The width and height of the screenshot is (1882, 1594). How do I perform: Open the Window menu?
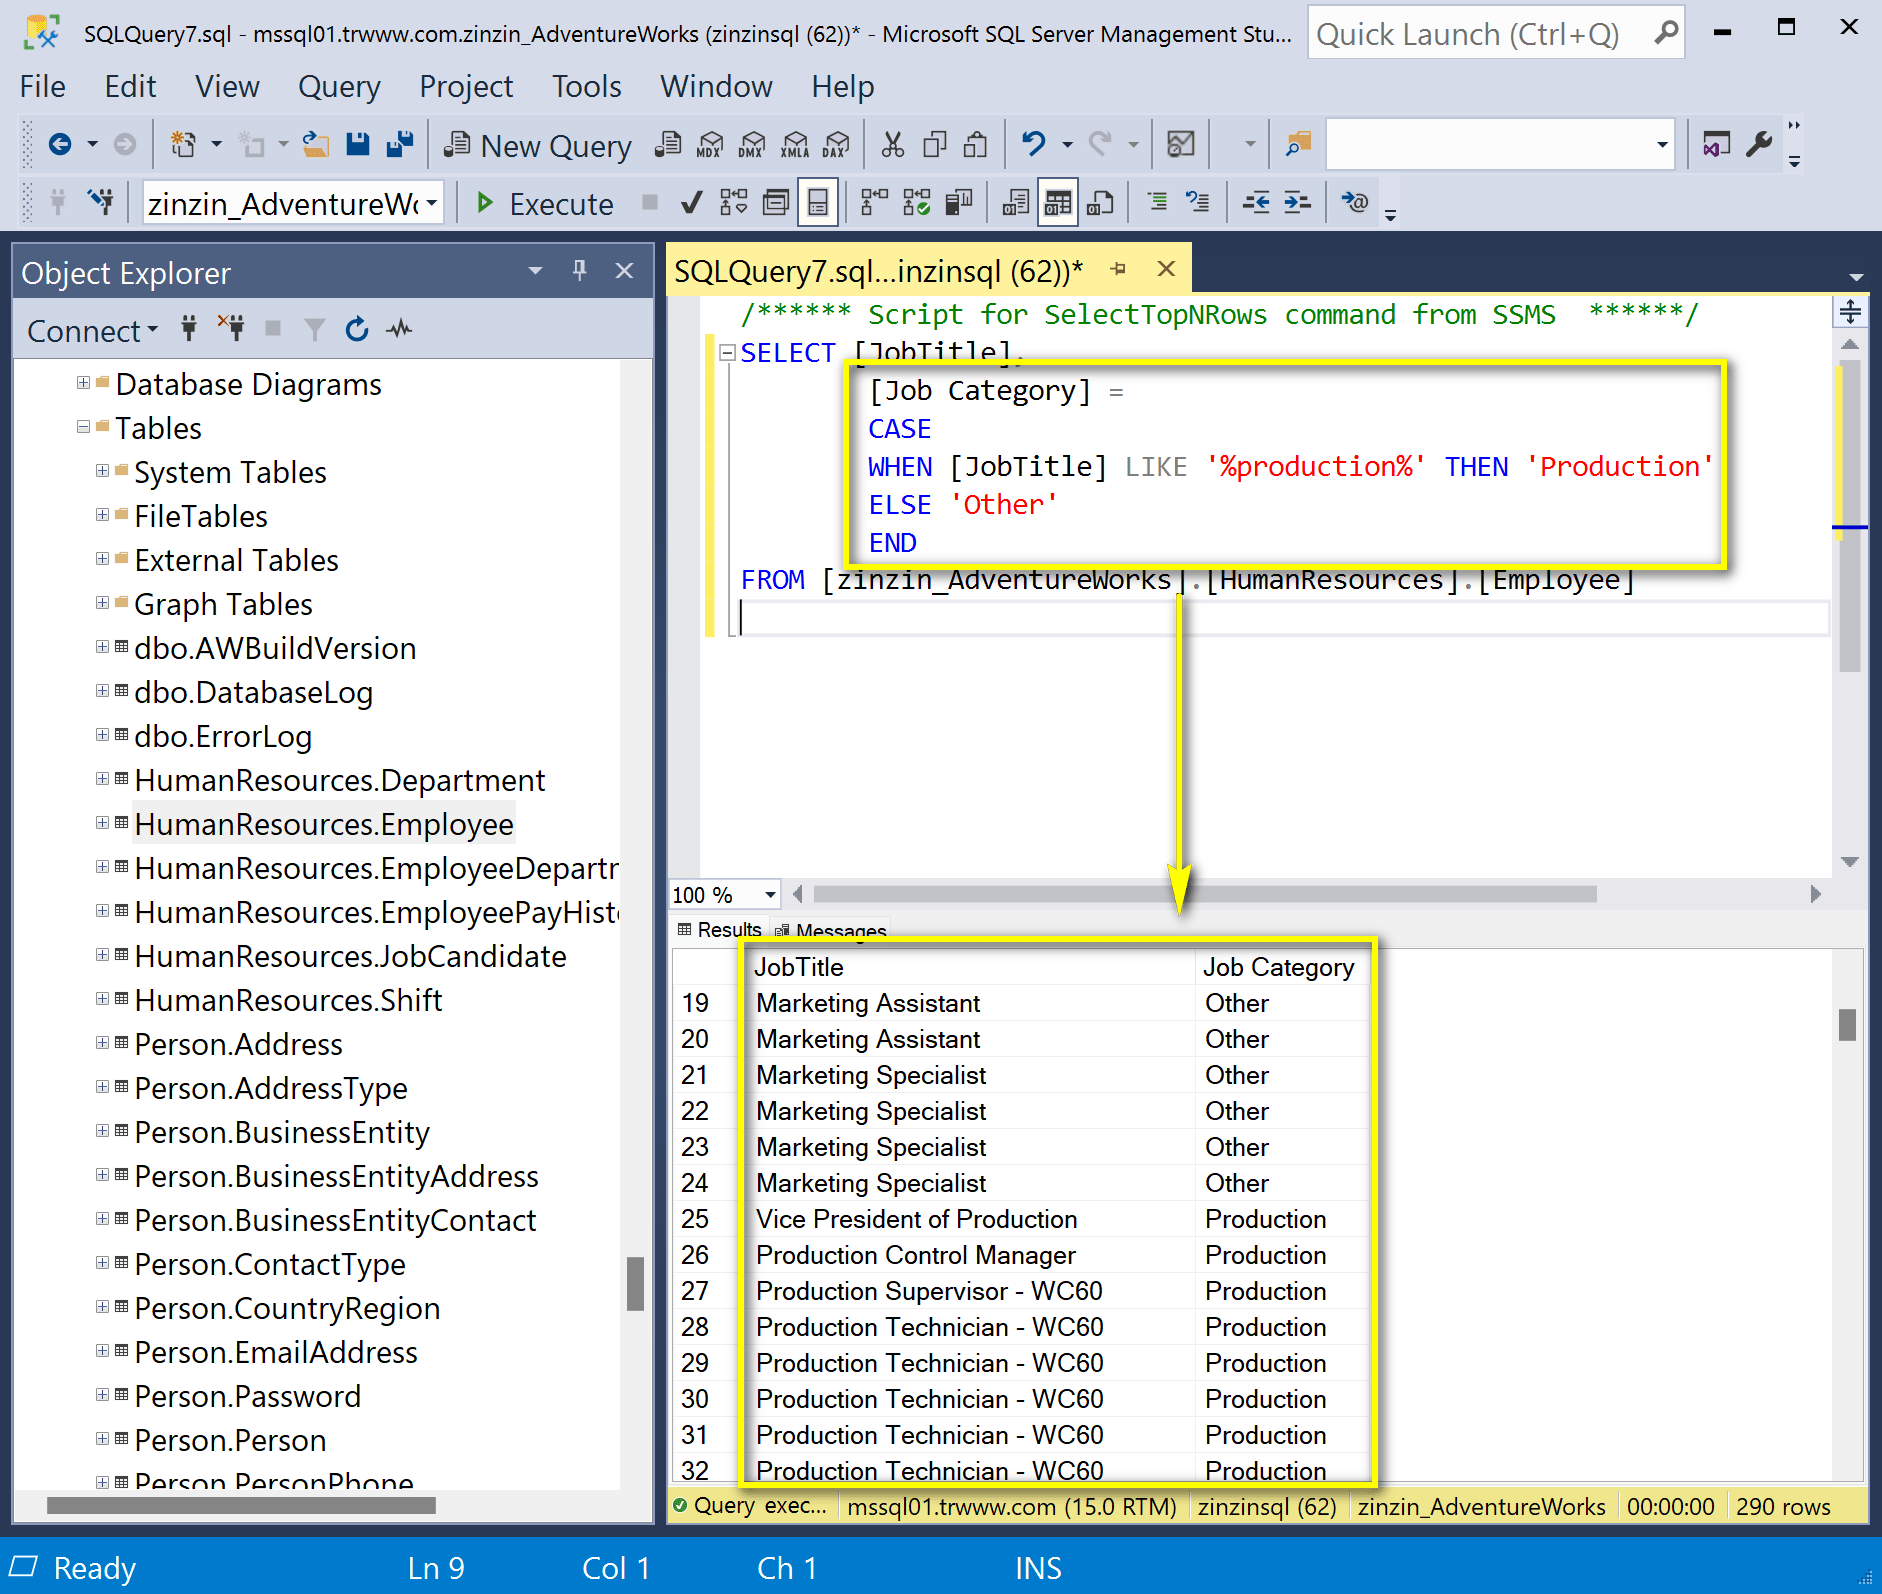click(716, 87)
